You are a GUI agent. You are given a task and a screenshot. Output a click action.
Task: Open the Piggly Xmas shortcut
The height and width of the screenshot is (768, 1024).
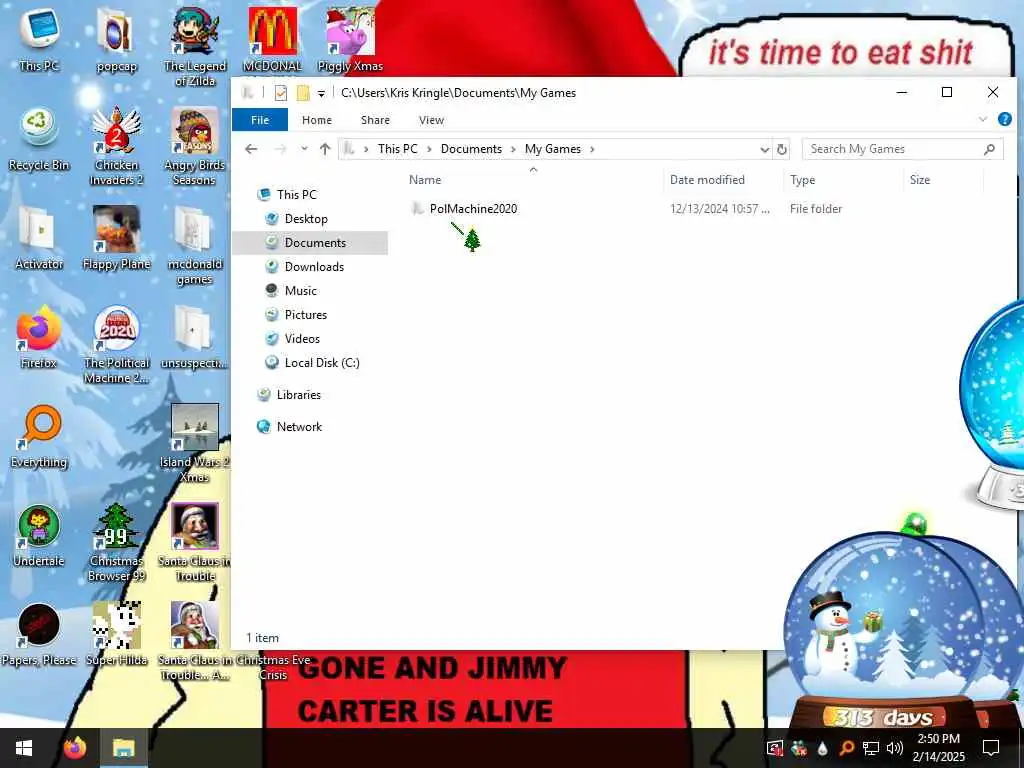coord(350,39)
